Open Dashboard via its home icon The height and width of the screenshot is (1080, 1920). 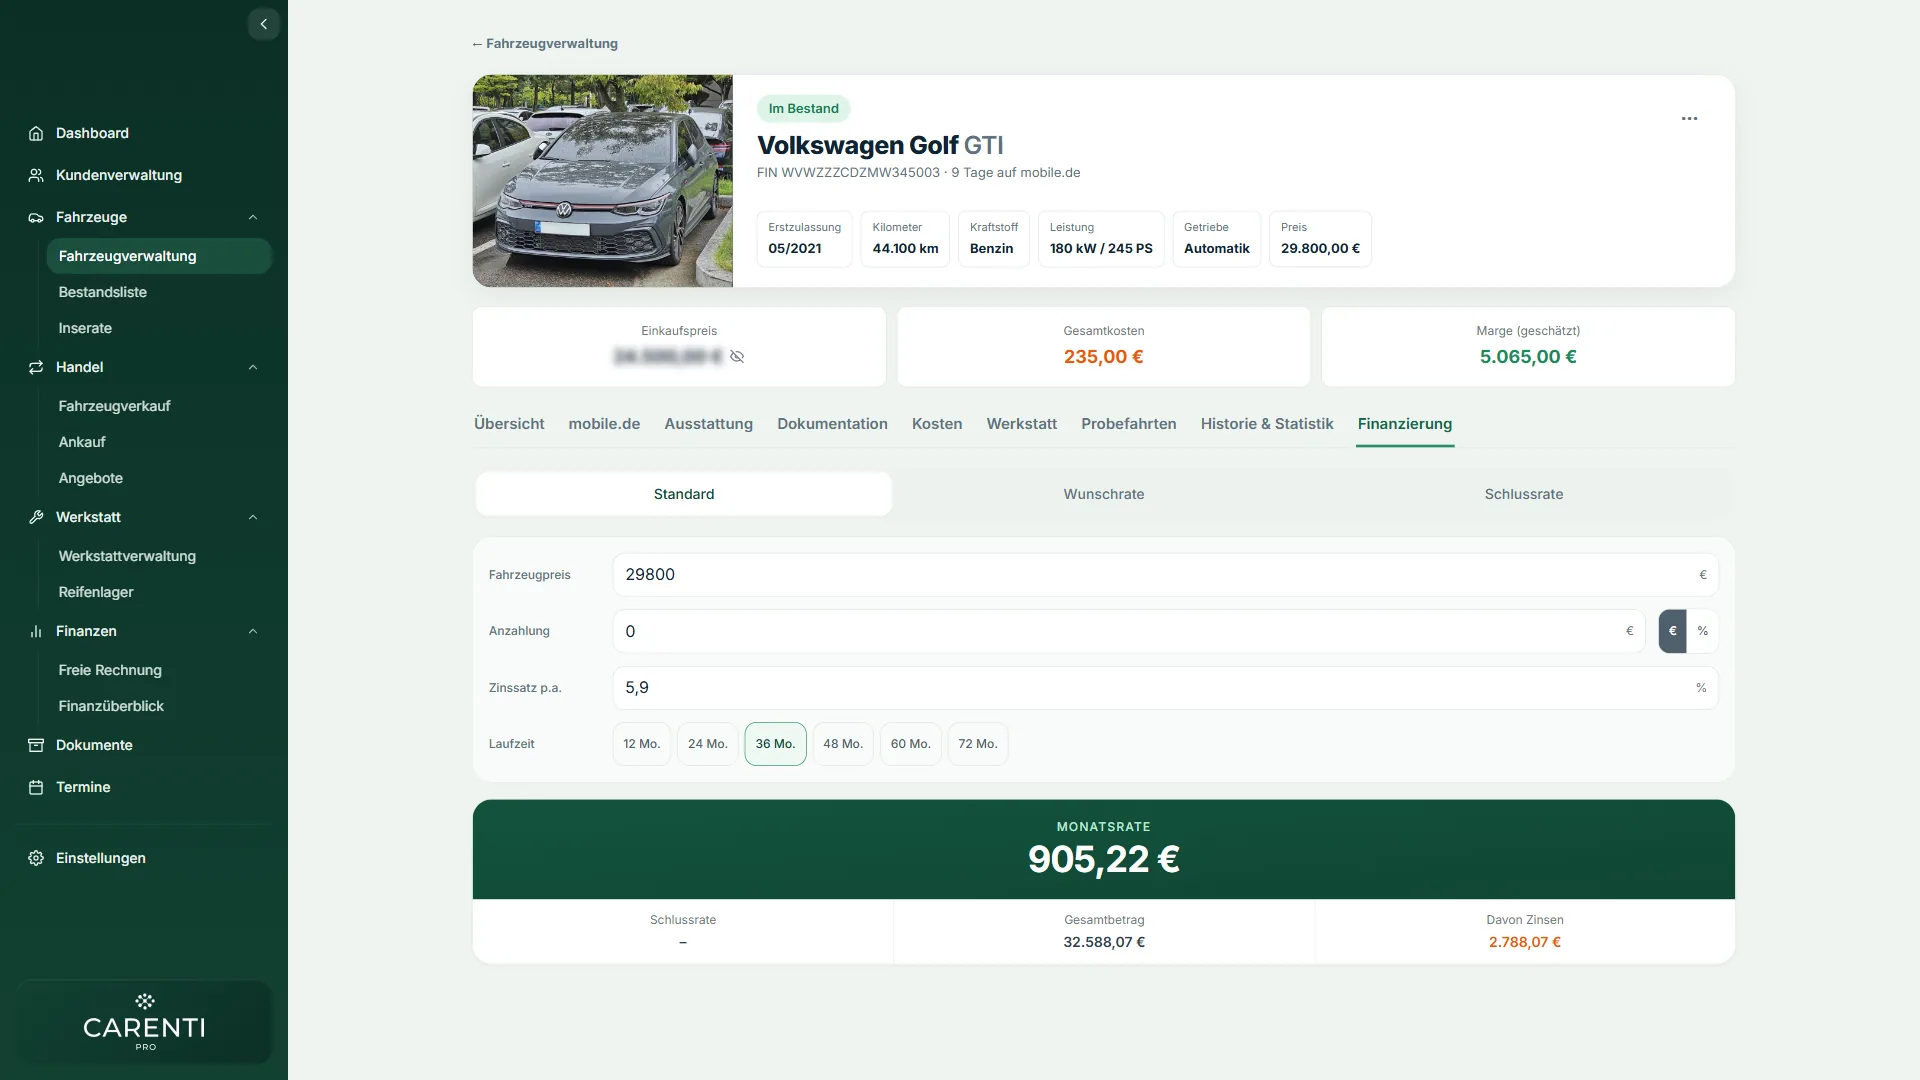[x=36, y=133]
